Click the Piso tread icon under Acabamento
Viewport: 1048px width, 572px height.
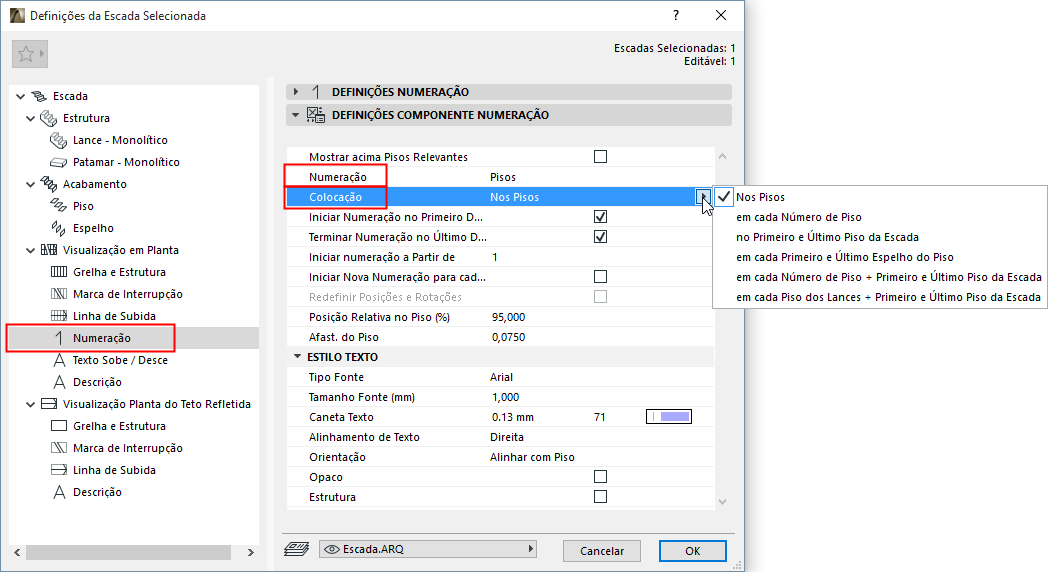coord(59,206)
